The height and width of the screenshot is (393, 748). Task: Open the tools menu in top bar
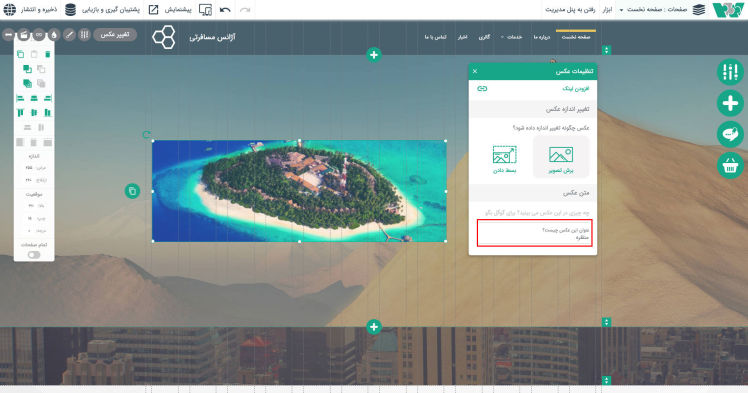(607, 10)
